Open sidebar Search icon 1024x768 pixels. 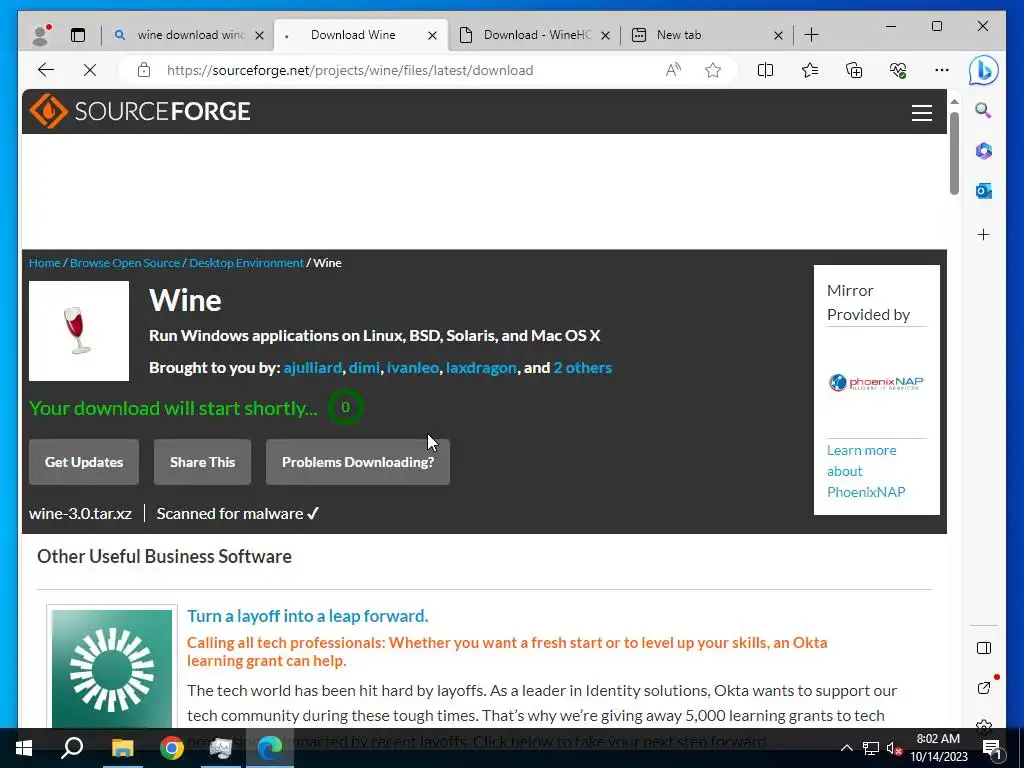point(984,110)
